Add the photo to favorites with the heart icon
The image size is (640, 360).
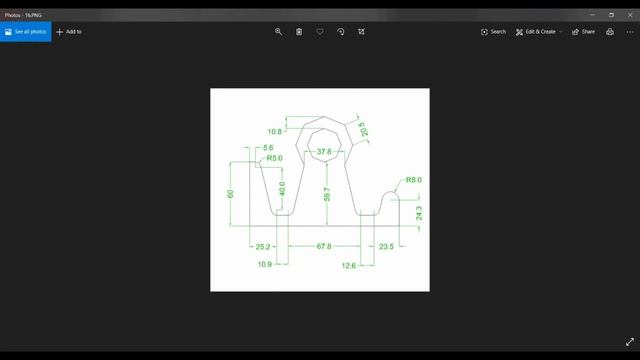[320, 31]
